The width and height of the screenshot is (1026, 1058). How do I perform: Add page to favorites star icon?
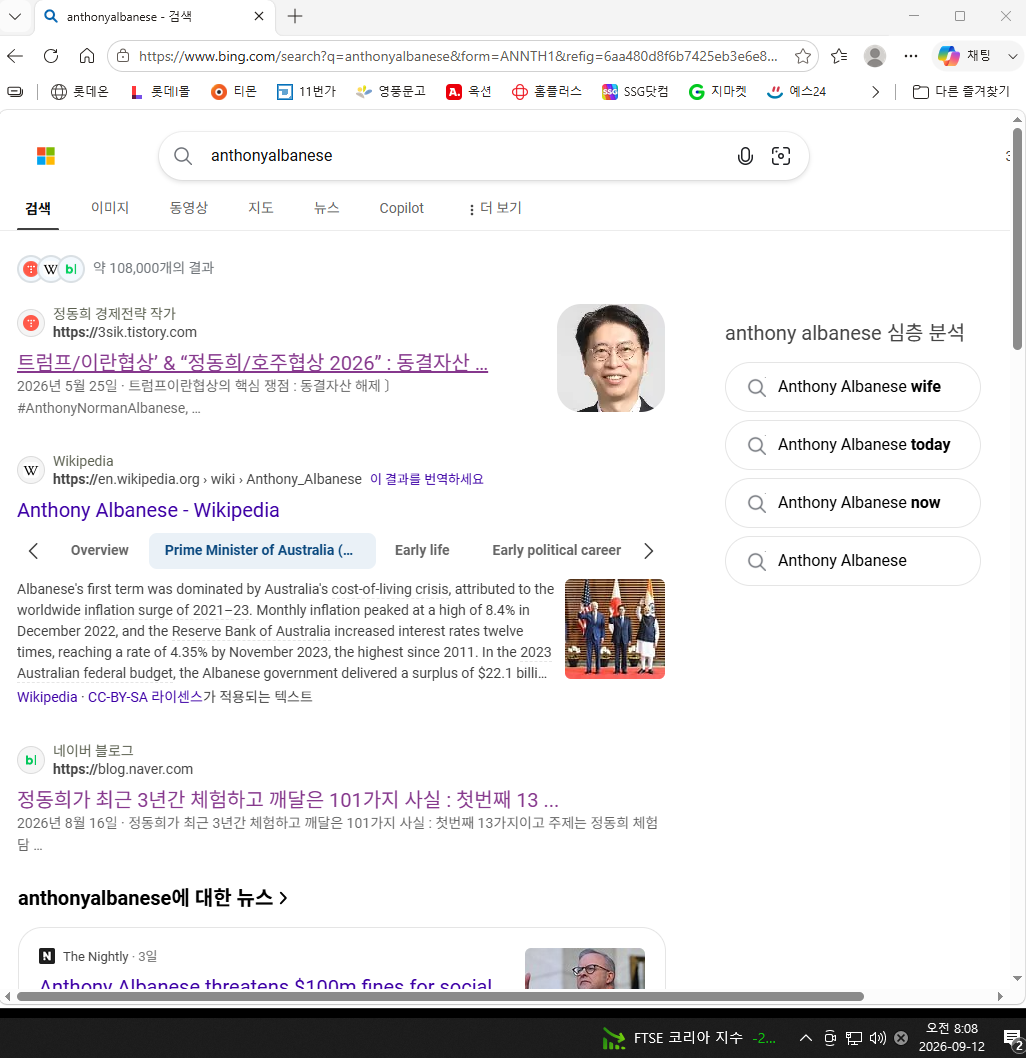pyautogui.click(x=803, y=56)
